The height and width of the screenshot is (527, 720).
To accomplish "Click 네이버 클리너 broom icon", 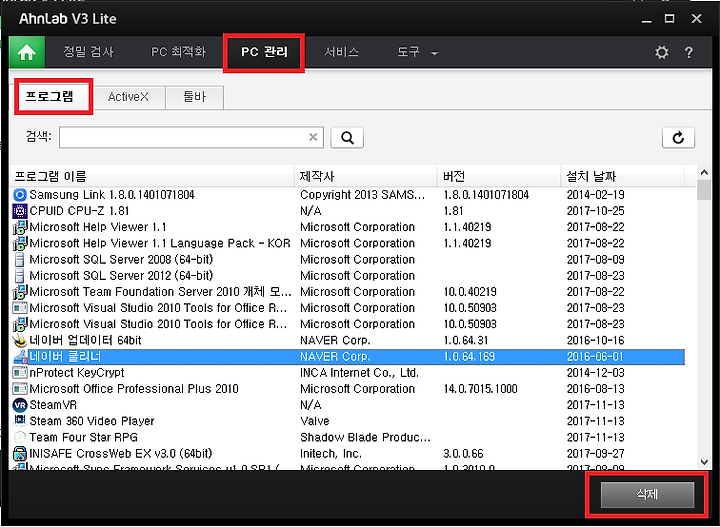I will (x=21, y=357).
